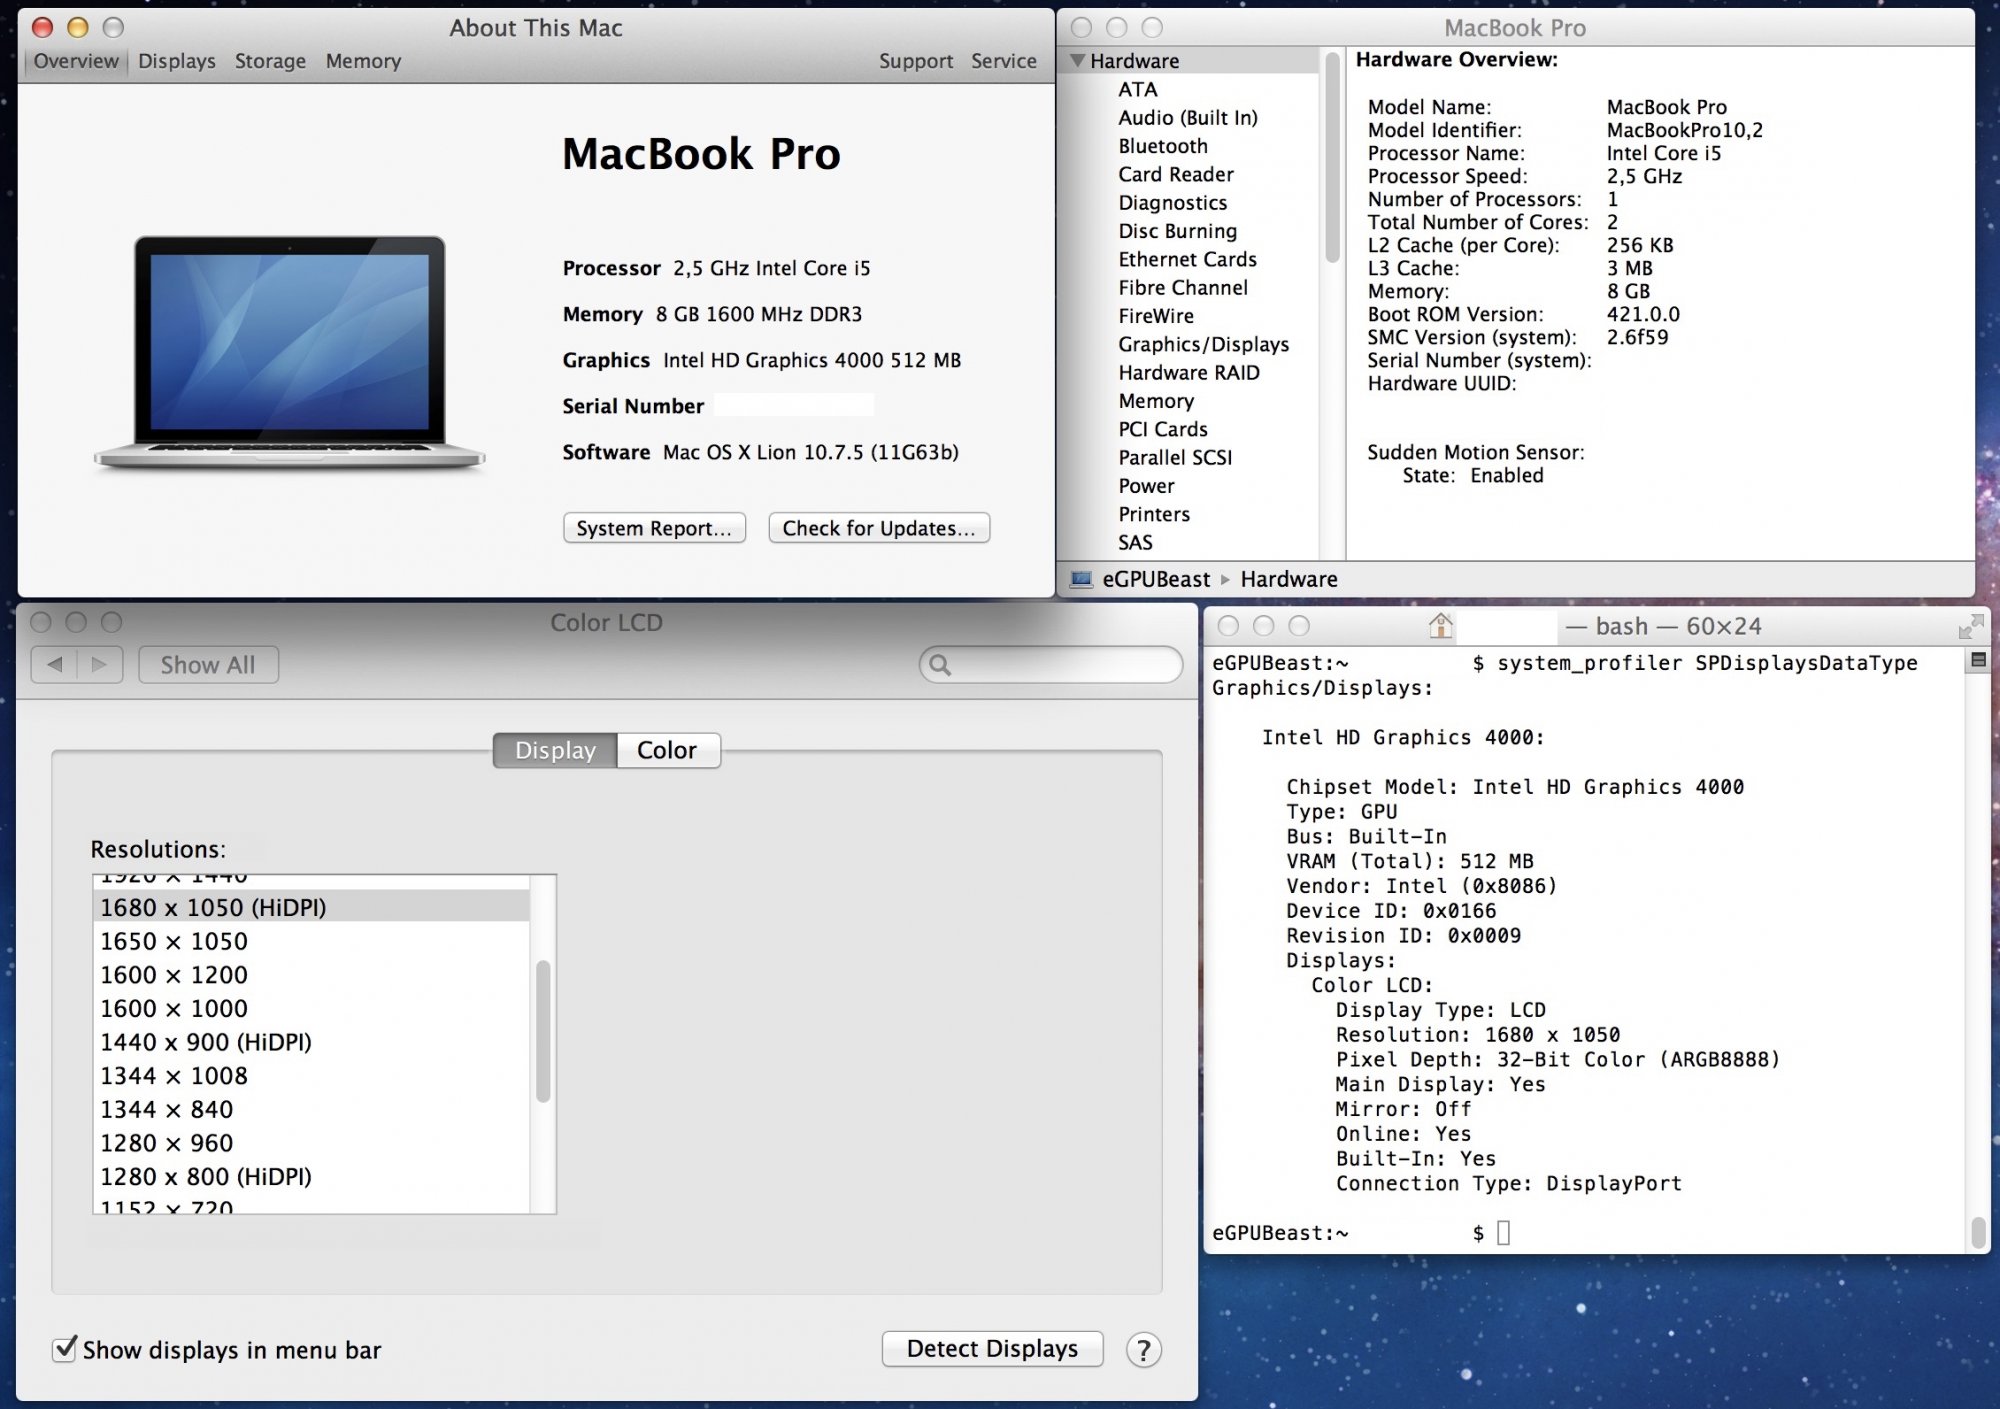Switch to the Color tab
Viewport: 2000px width, 1409px height.
click(x=667, y=750)
